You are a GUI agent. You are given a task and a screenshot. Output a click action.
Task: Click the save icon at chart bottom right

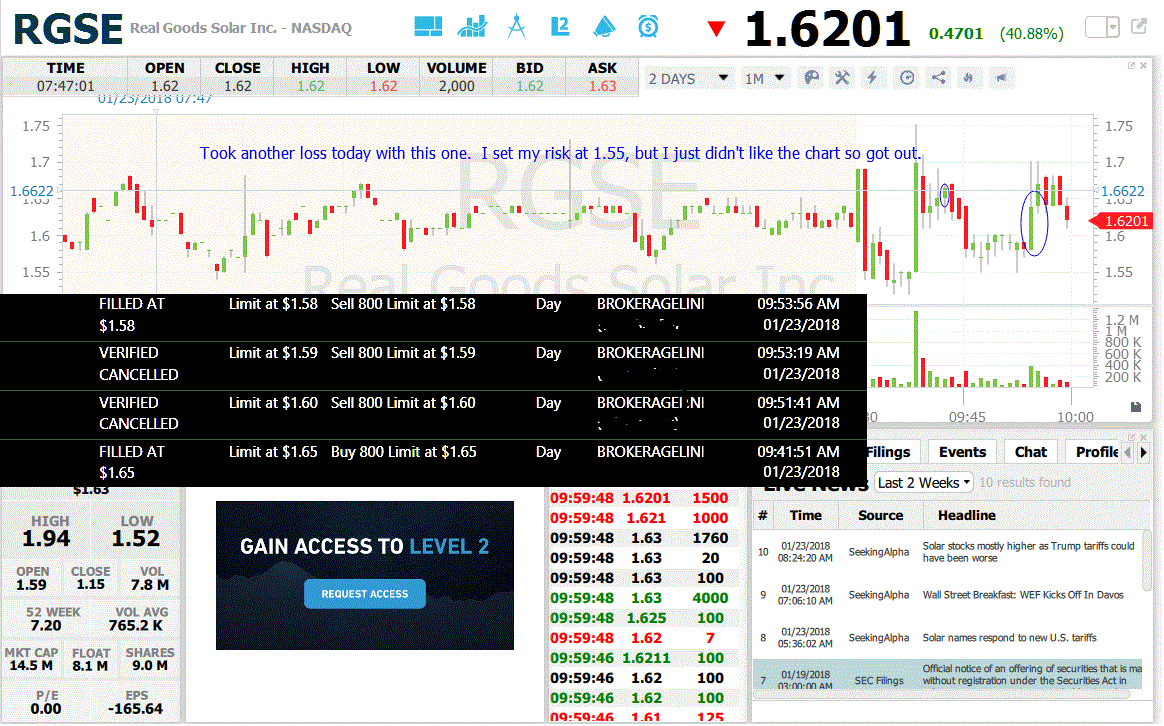pyautogui.click(x=1136, y=407)
